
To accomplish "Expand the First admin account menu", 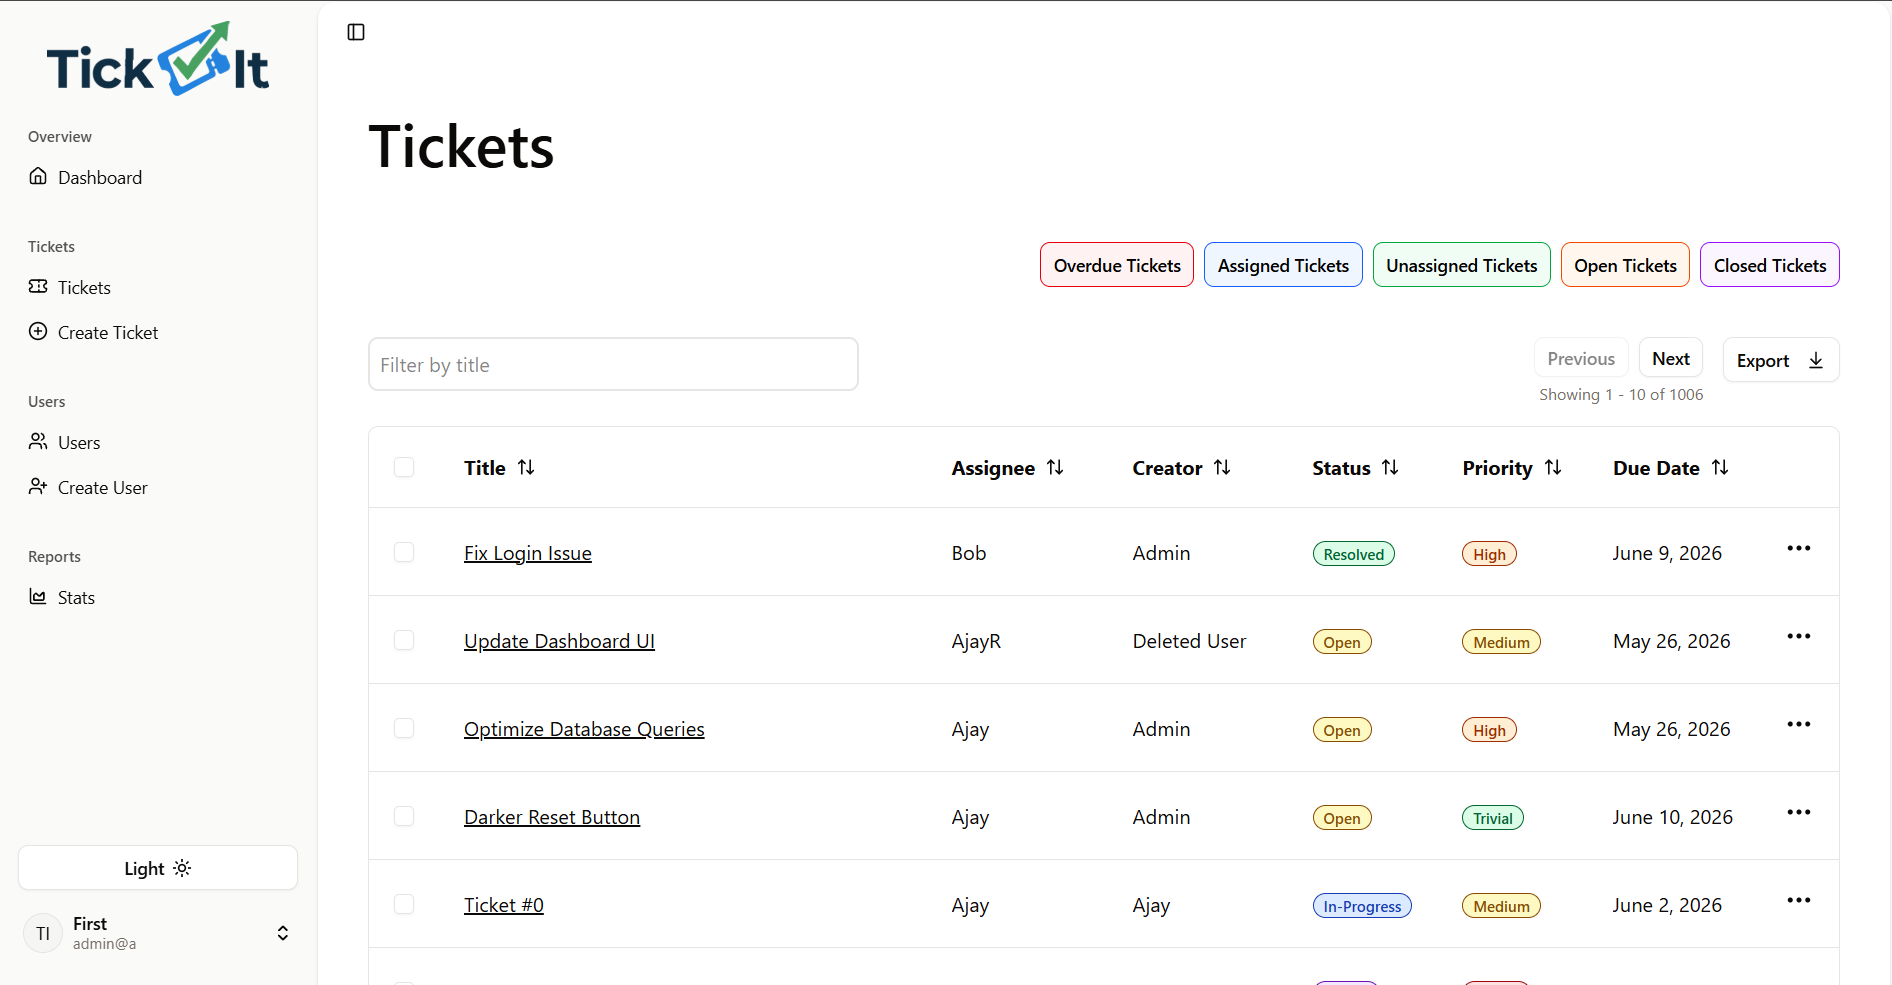I will pos(158,933).
